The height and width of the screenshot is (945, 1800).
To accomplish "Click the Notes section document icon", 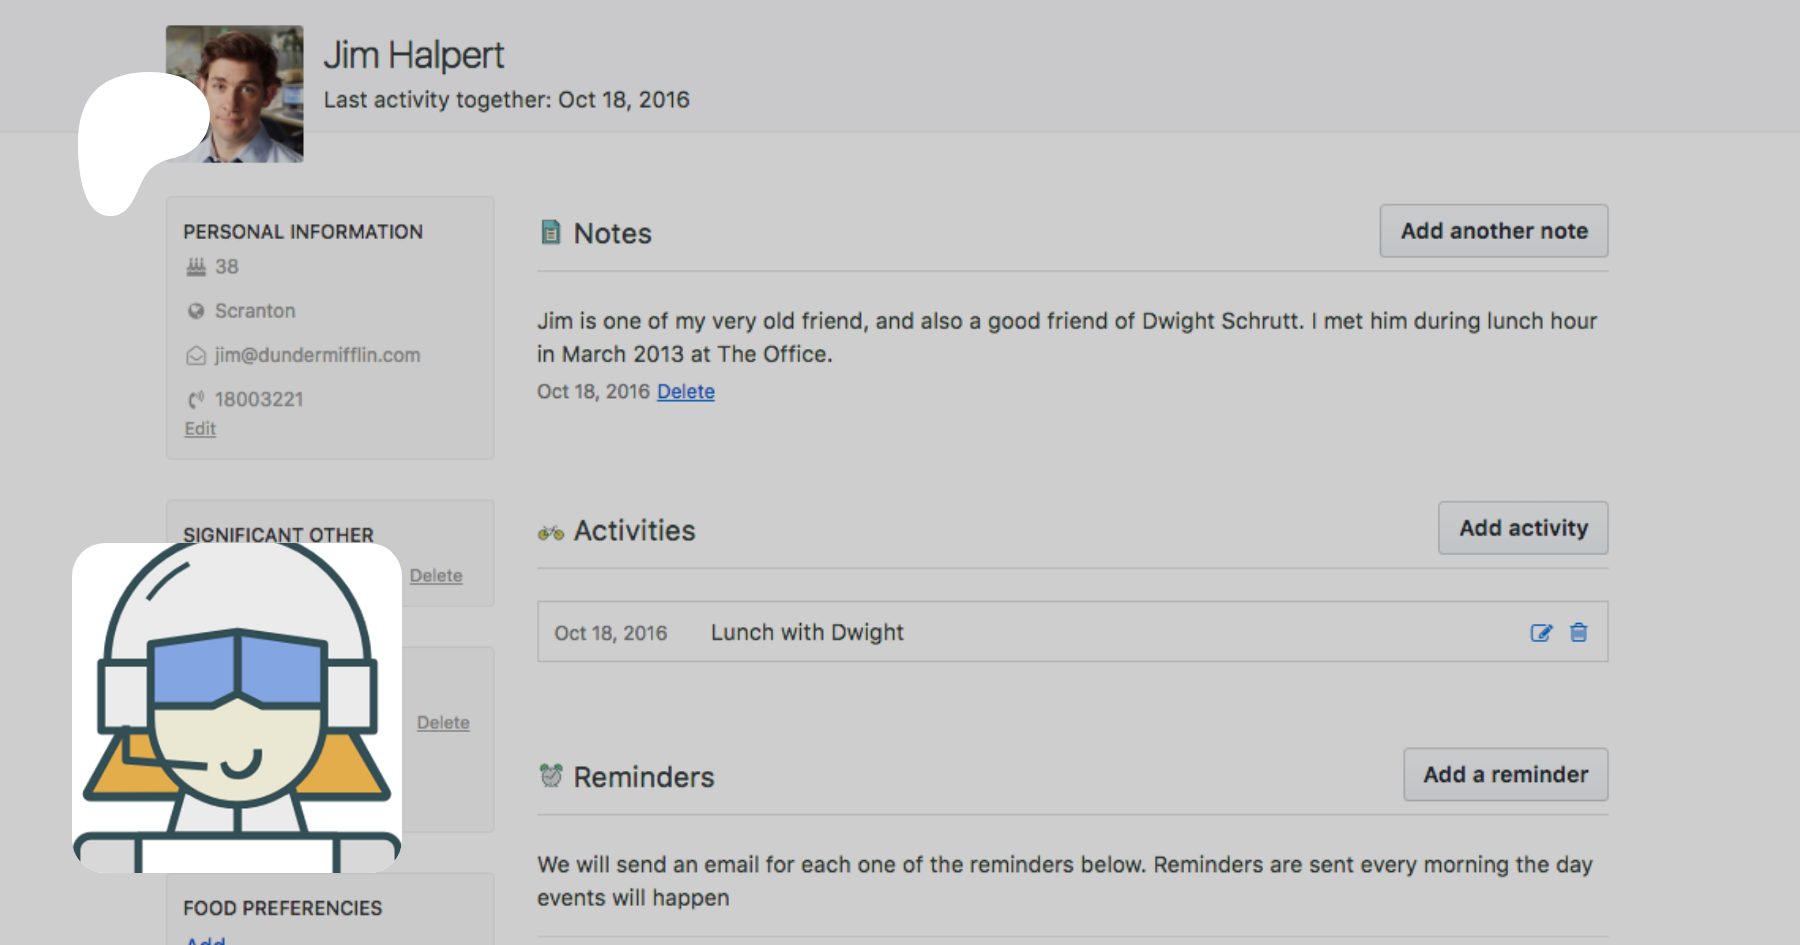I will [x=550, y=232].
